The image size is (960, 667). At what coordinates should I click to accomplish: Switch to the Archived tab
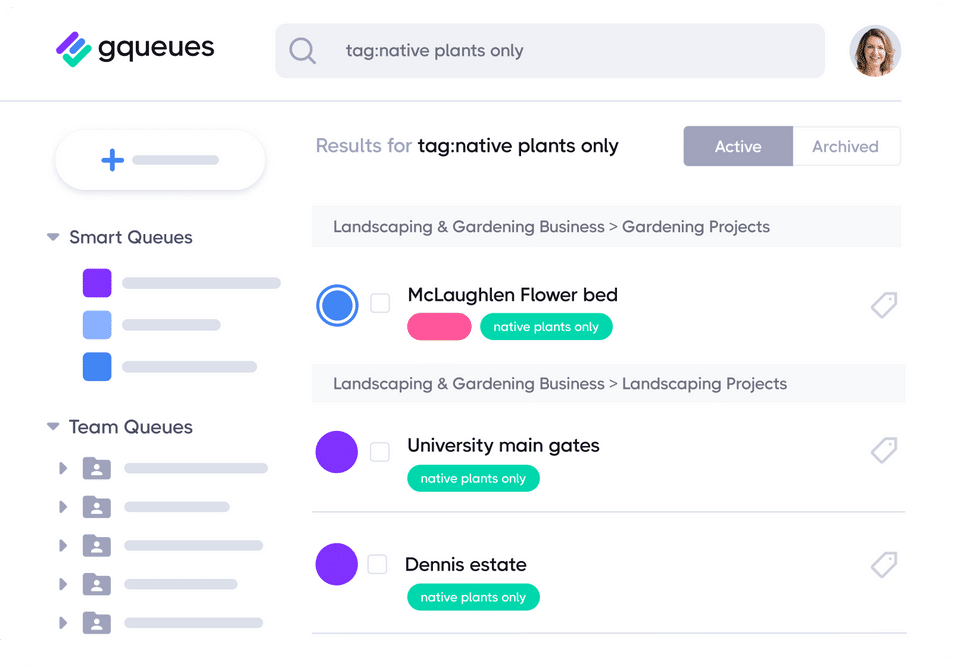tap(845, 146)
